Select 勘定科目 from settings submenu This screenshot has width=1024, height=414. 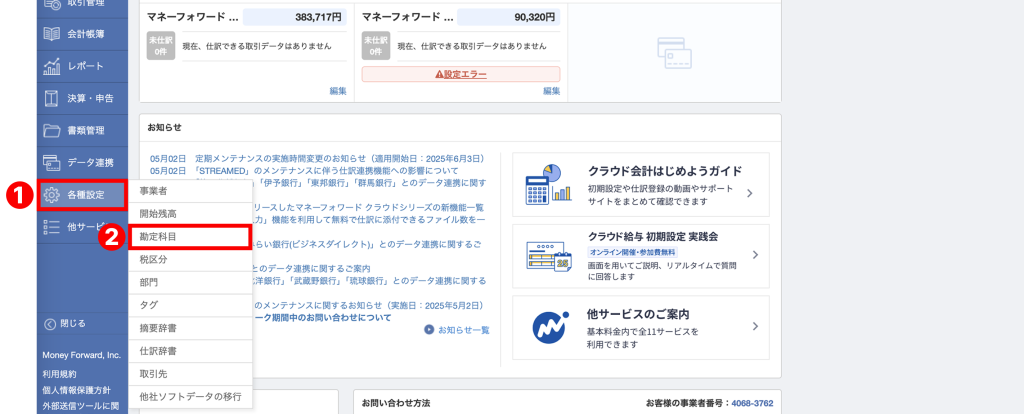(190, 237)
